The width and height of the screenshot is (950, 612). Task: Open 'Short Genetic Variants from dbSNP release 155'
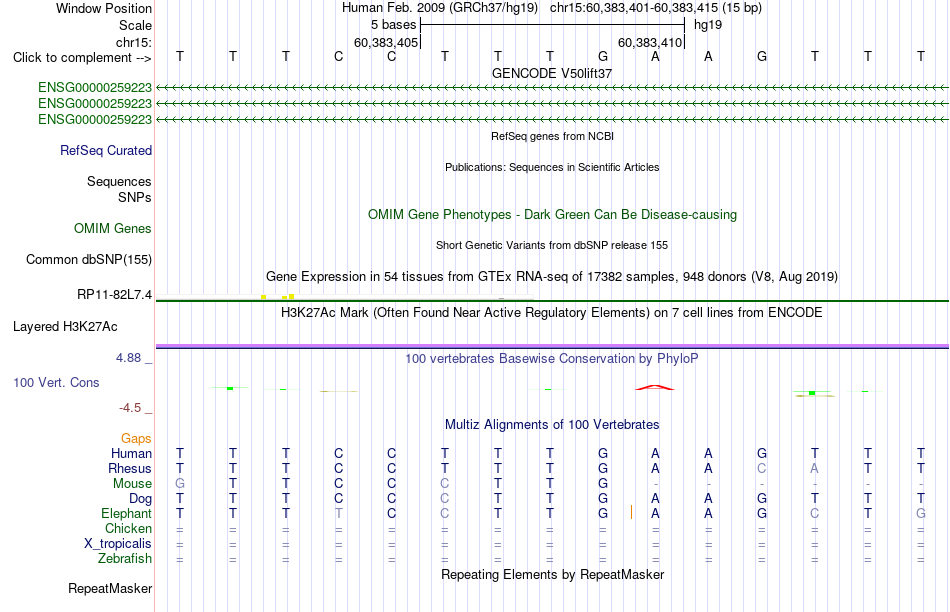pyautogui.click(x=552, y=245)
